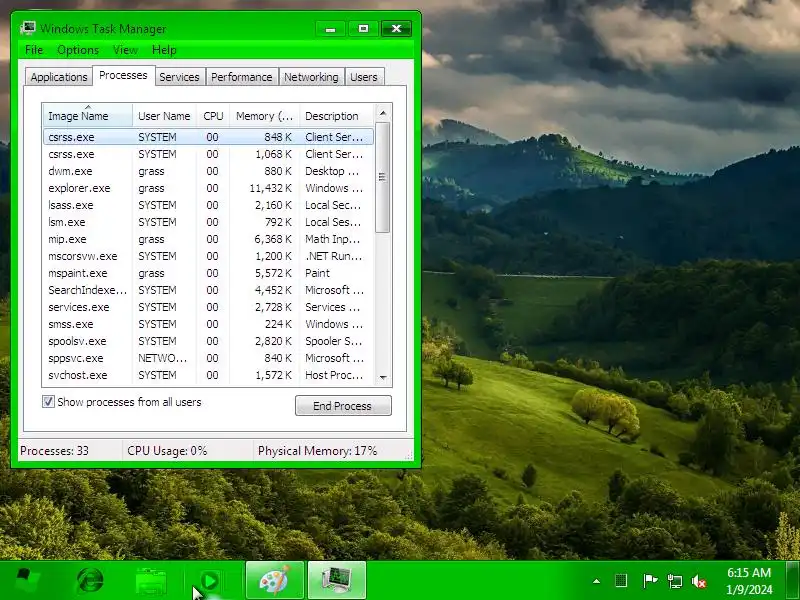The width and height of the screenshot is (800, 600).
Task: Launch Internet Explorer from the taskbar
Action: pos(90,581)
